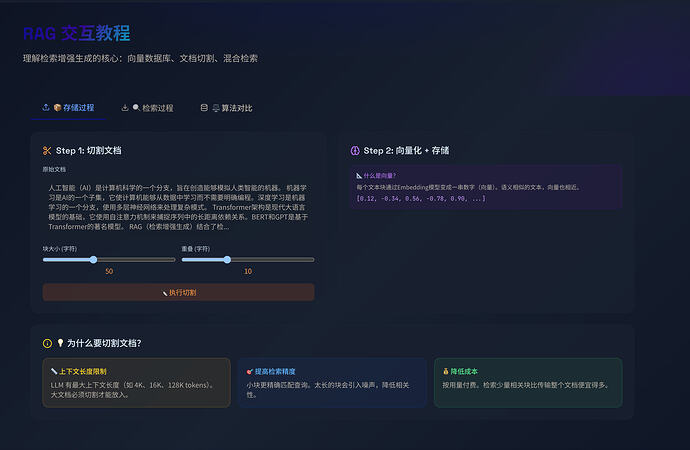Select the 提高检索精度 card
The width and height of the screenshot is (690, 450).
tap(332, 383)
